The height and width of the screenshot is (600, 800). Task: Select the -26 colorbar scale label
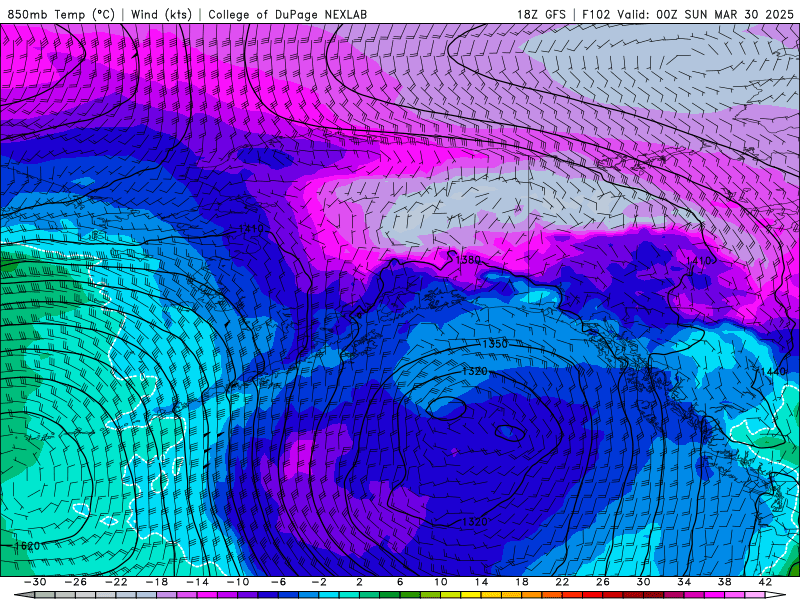tap(76, 582)
